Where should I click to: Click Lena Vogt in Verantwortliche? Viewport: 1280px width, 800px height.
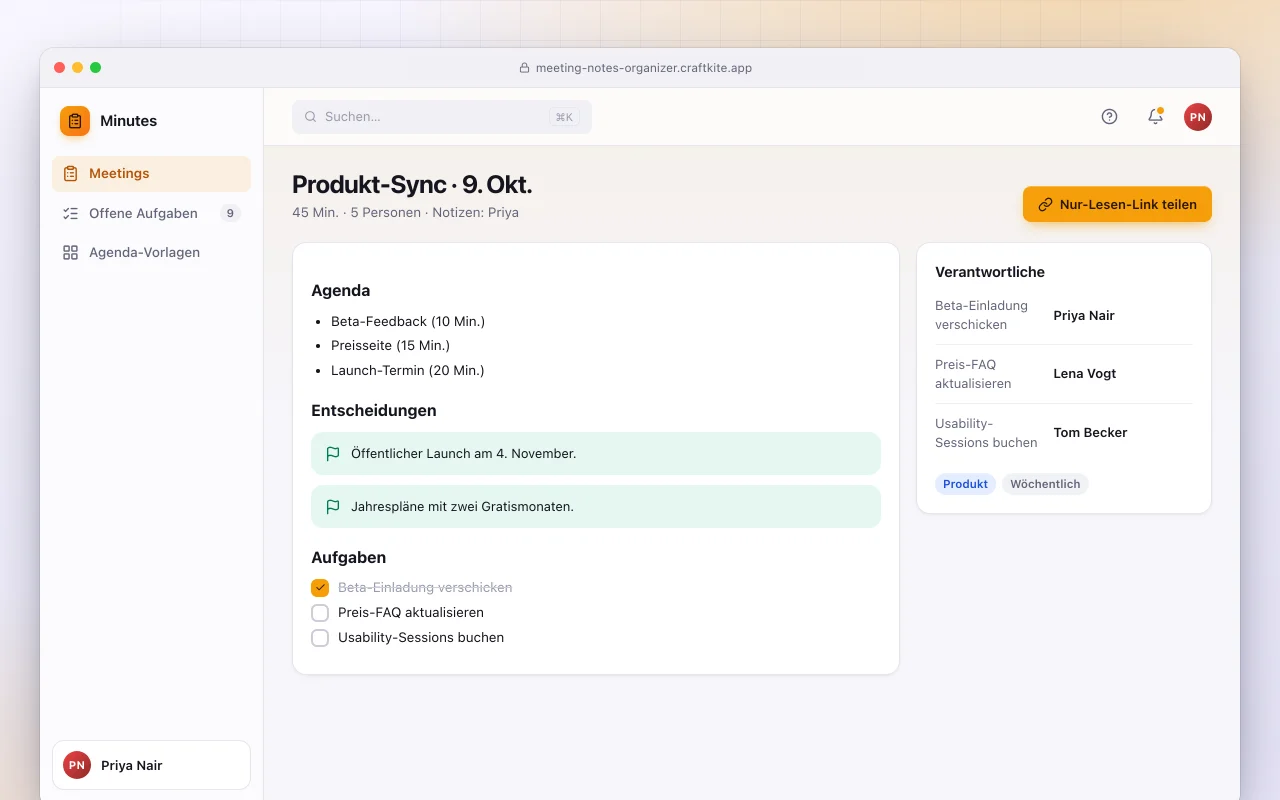[1085, 374]
